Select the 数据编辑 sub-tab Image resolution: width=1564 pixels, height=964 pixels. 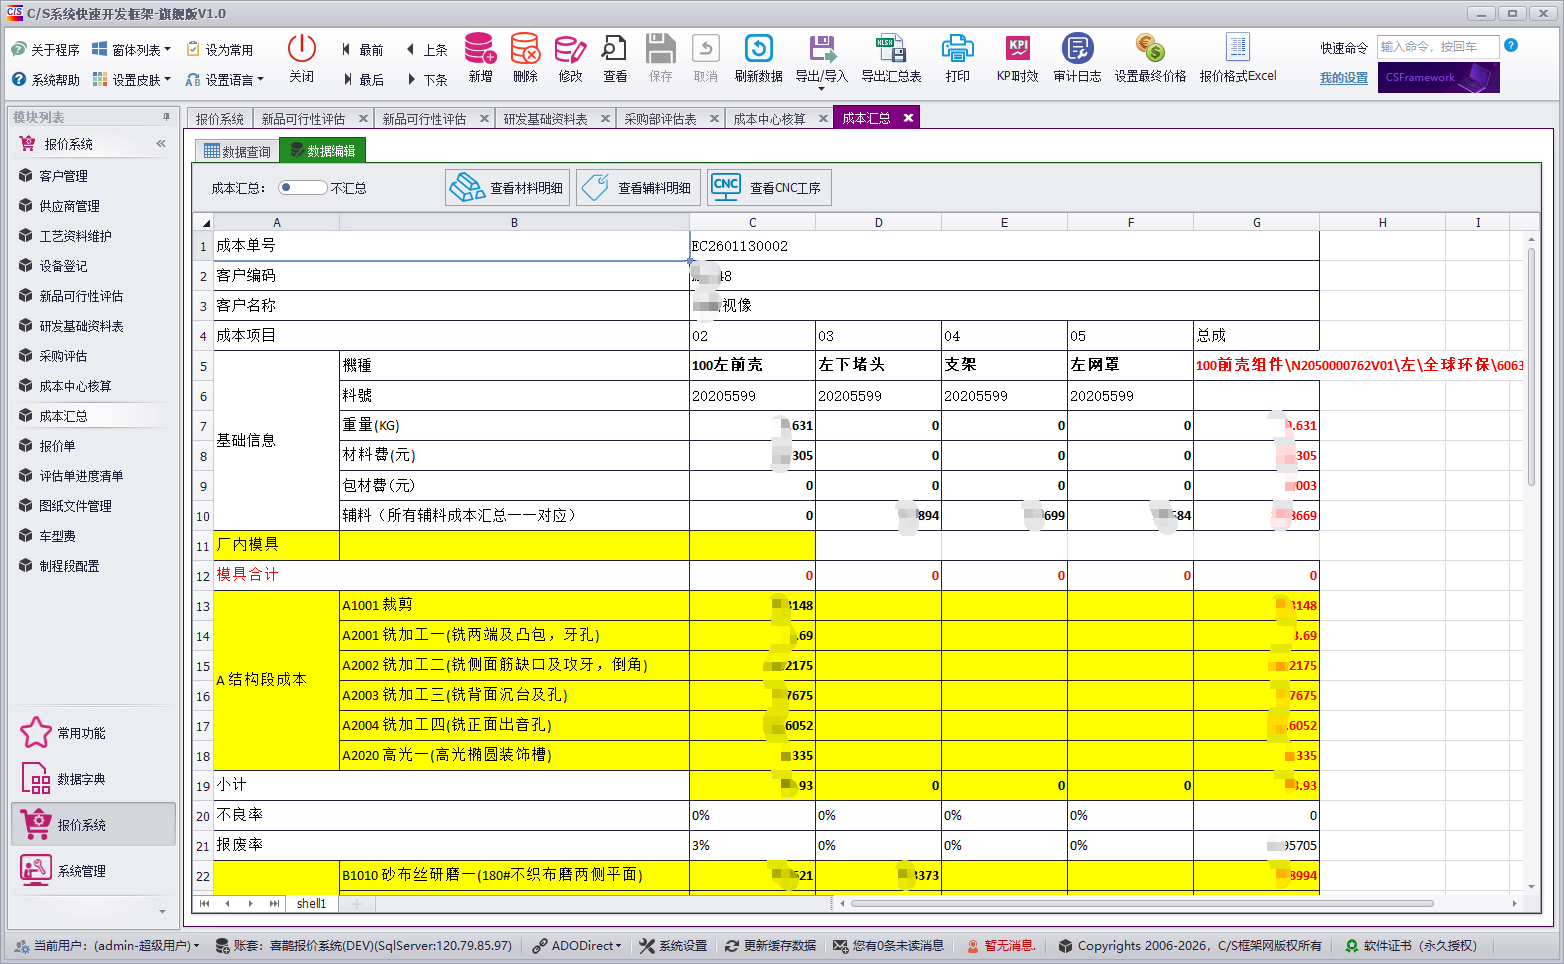pyautogui.click(x=323, y=151)
